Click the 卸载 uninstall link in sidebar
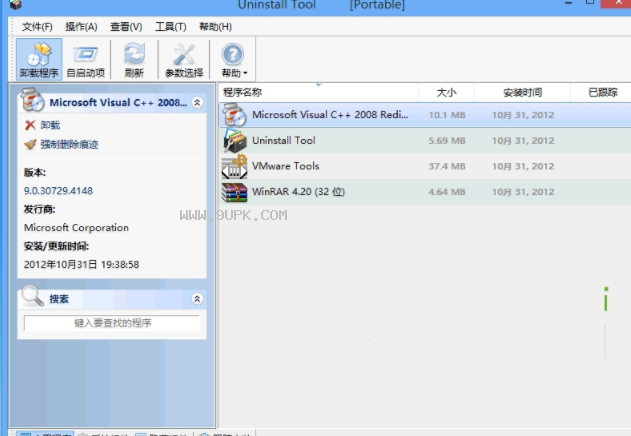This screenshot has width=631, height=436. click(x=50, y=125)
